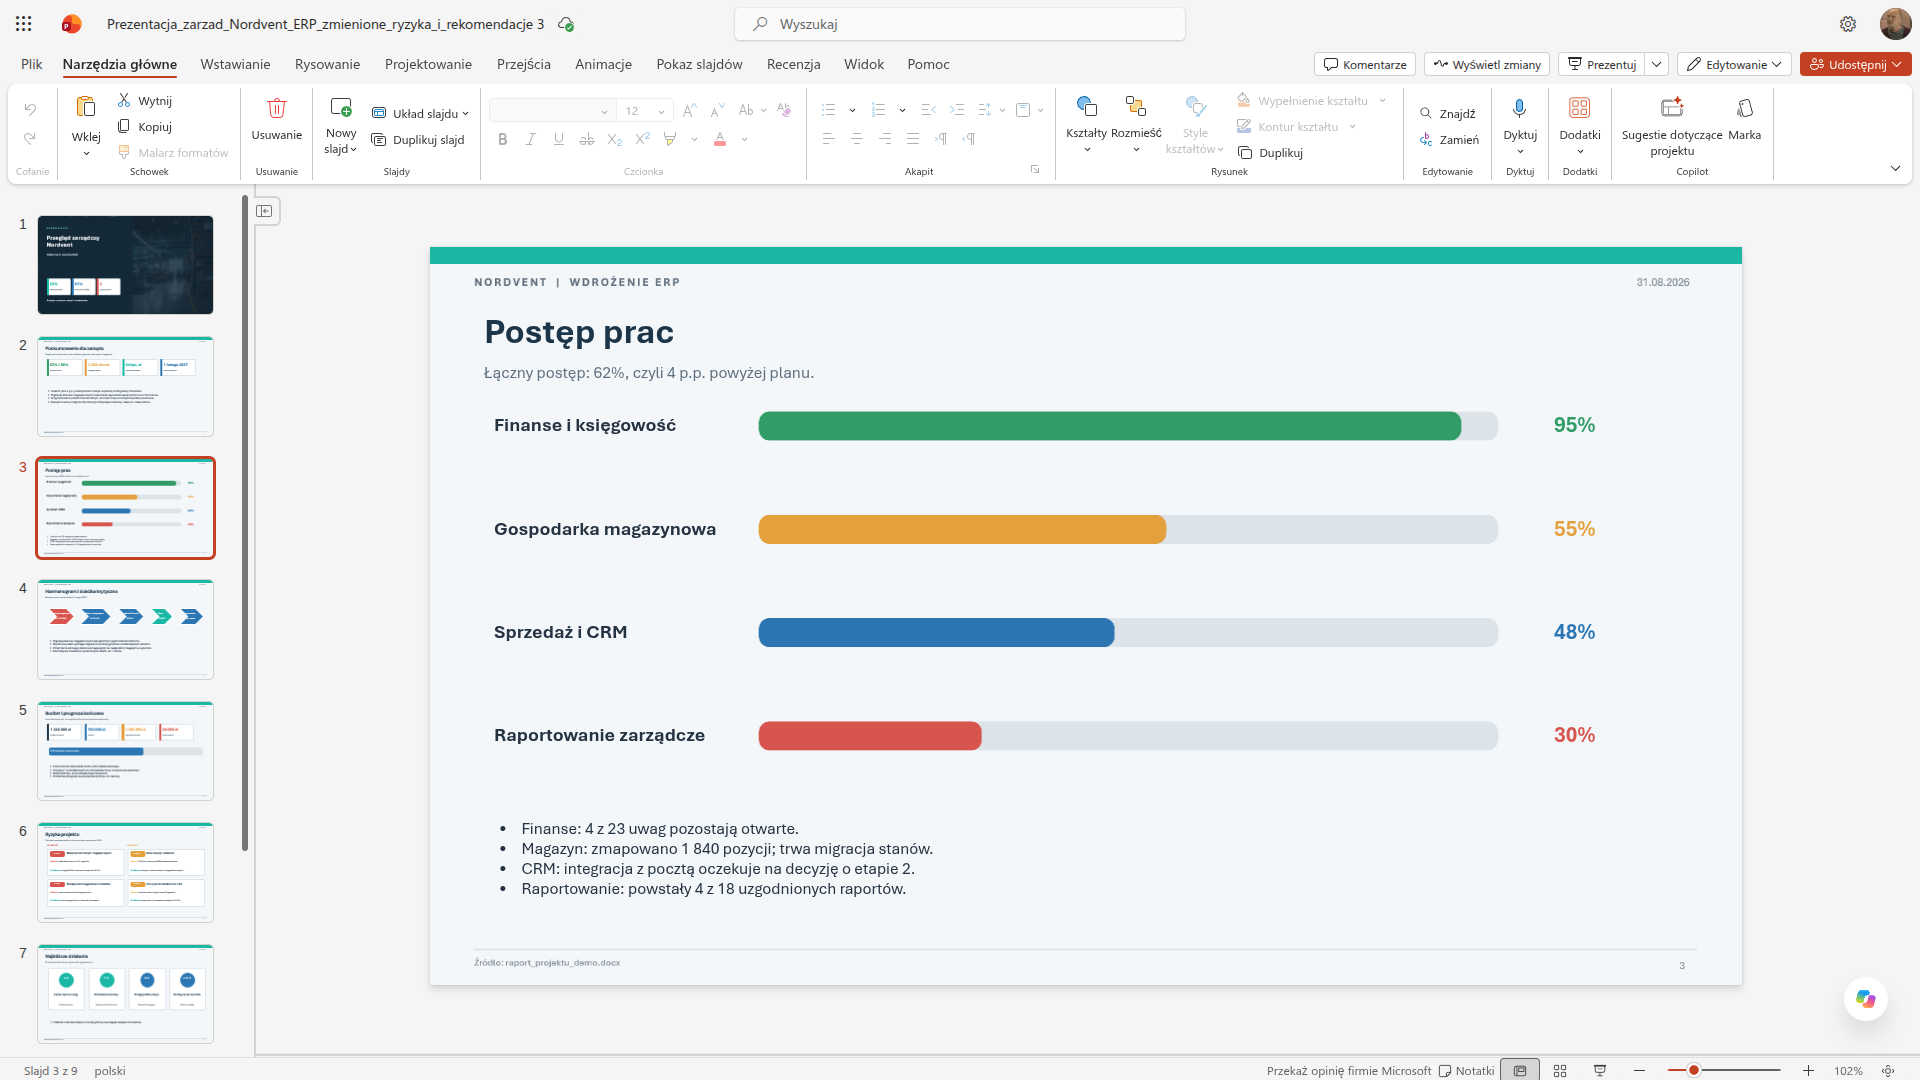Image resolution: width=1920 pixels, height=1080 pixels.
Task: Decrease font size icon
Action: point(717,111)
